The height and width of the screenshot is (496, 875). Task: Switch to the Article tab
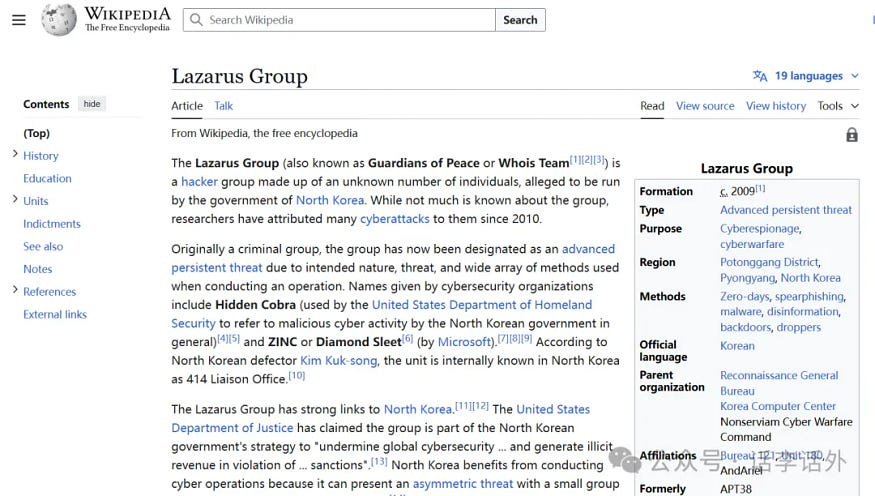coord(187,106)
